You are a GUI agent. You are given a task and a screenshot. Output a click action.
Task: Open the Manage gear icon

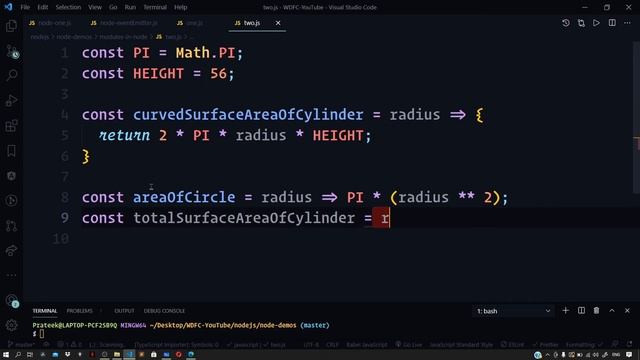coord(11,325)
